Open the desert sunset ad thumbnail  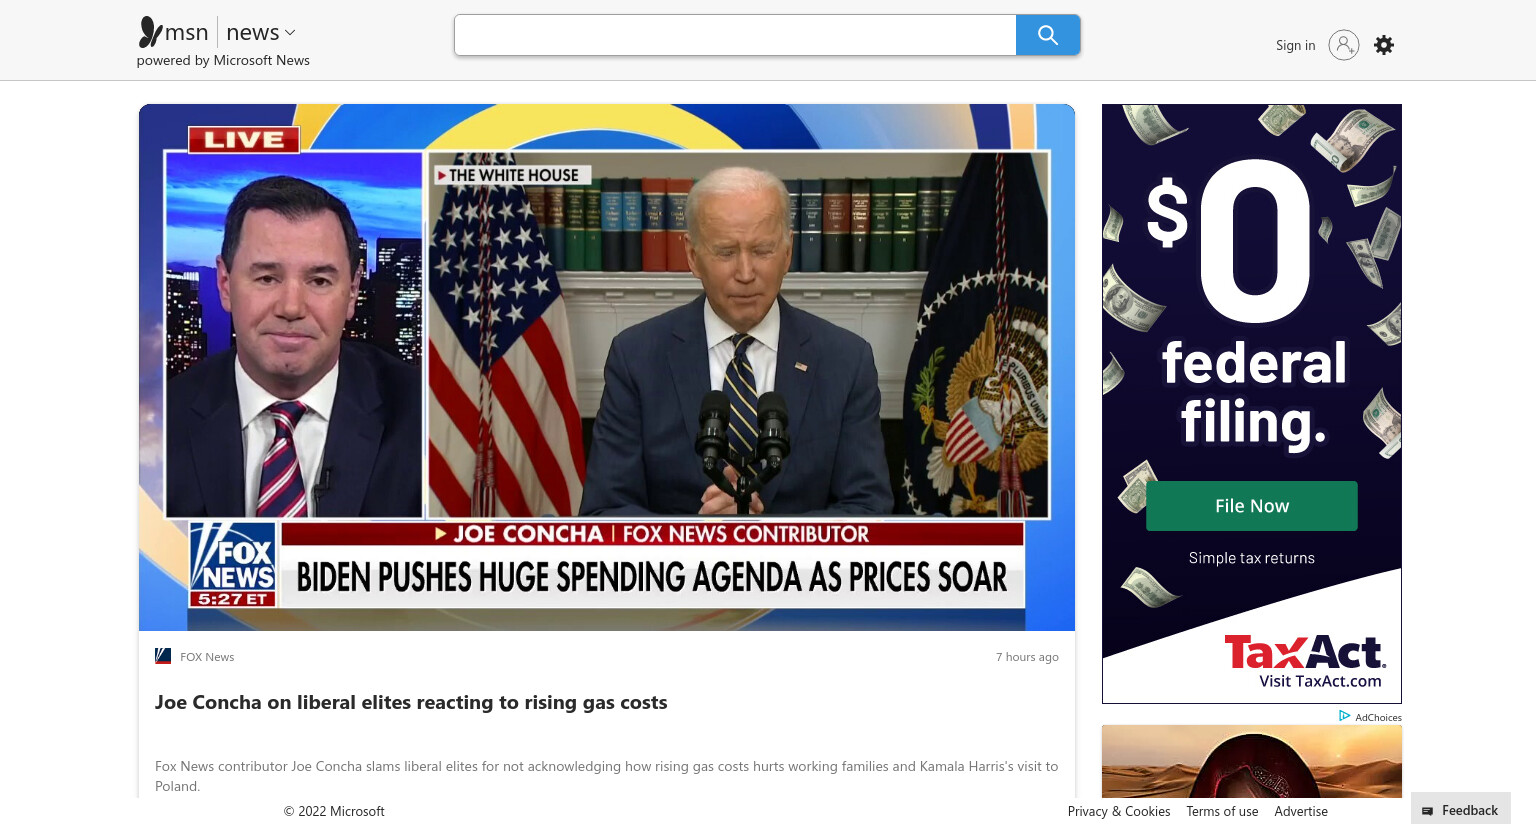pos(1252,761)
